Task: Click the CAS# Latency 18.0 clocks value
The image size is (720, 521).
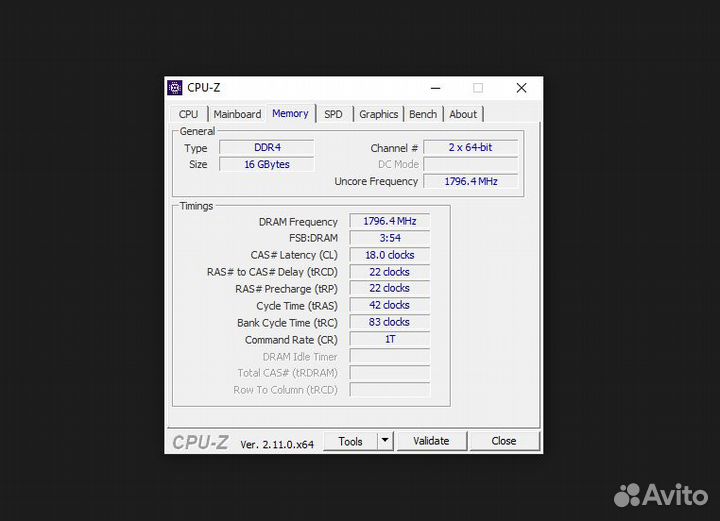Action: (x=390, y=255)
